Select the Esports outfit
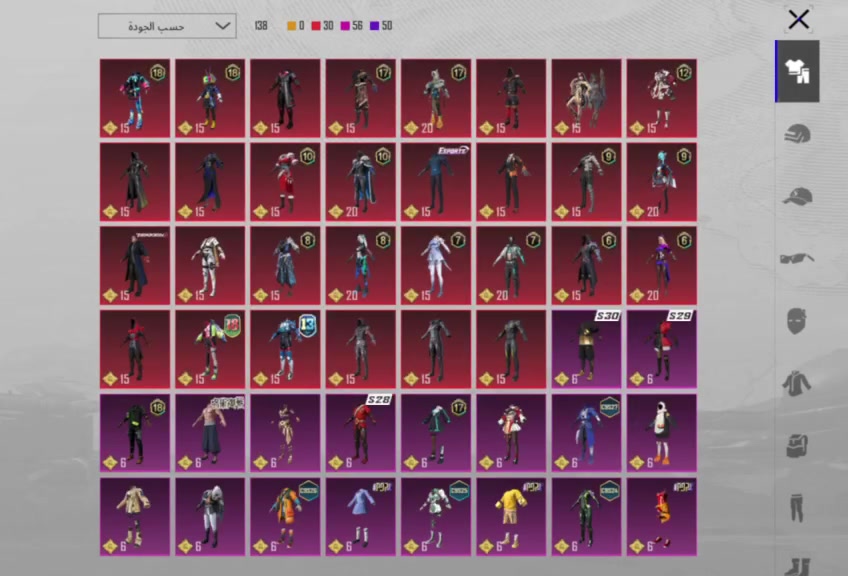 (x=436, y=182)
